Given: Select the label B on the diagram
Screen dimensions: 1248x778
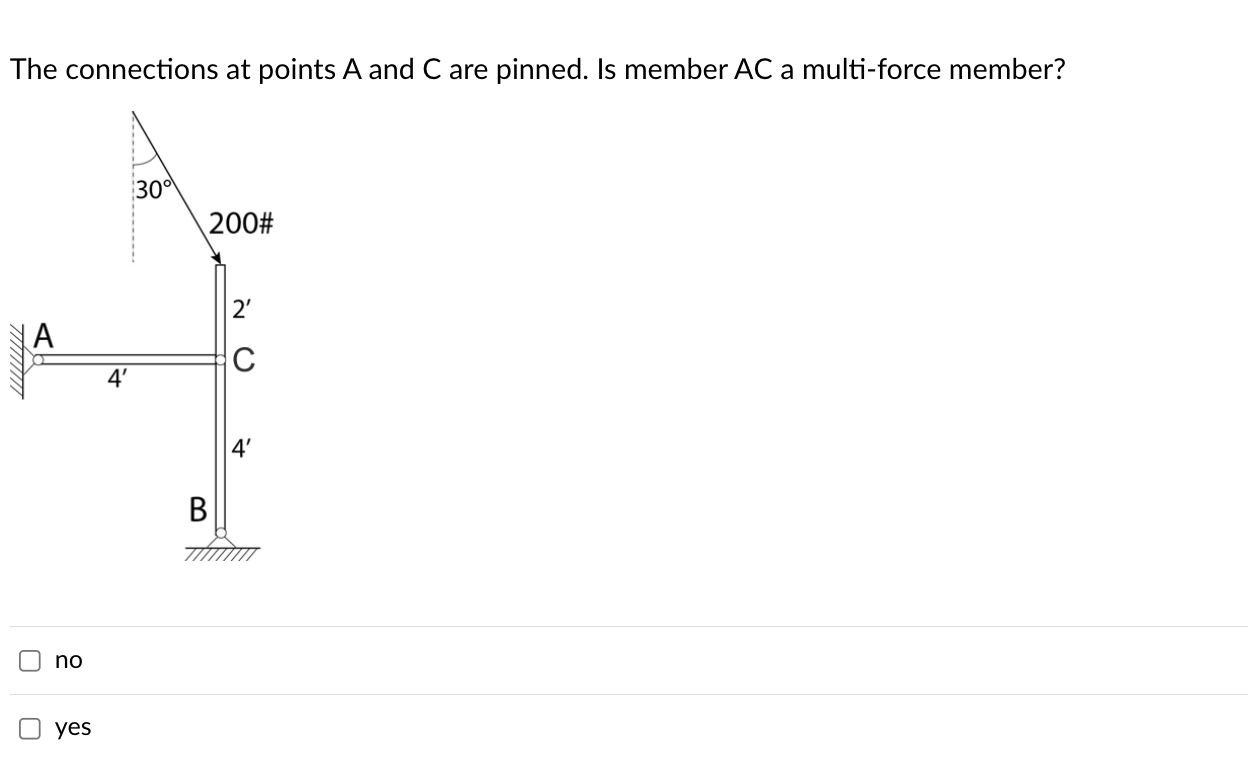Looking at the screenshot, I should (x=197, y=511).
